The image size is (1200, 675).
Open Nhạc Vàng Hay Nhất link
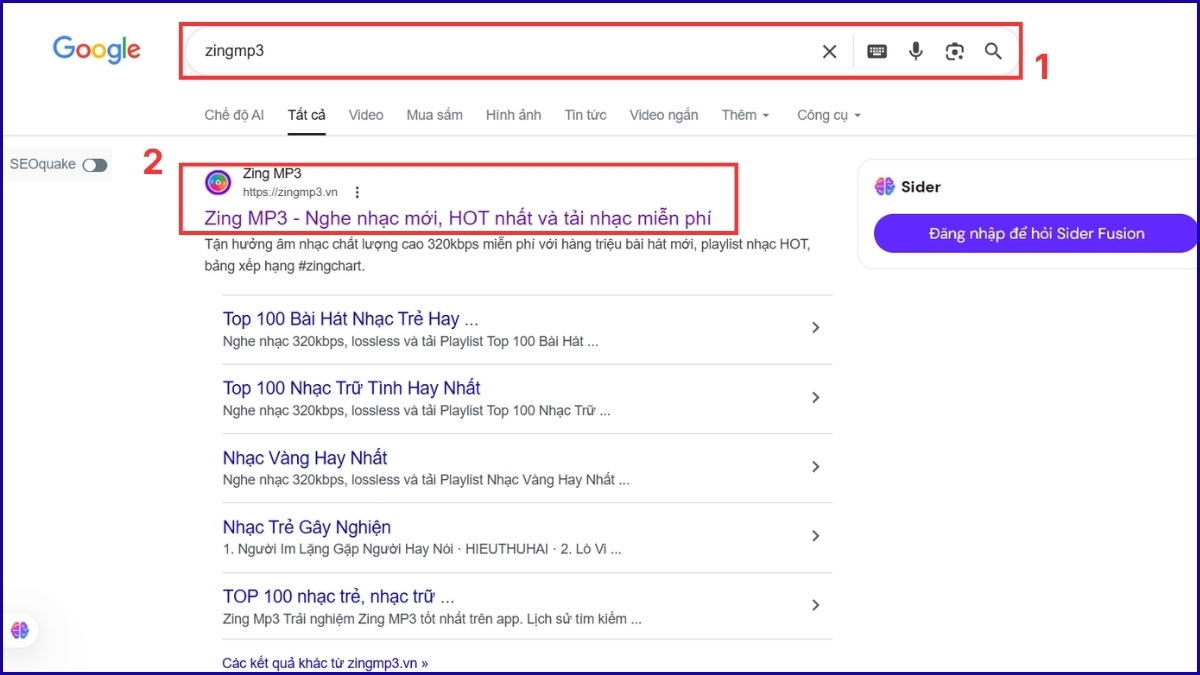click(x=305, y=458)
